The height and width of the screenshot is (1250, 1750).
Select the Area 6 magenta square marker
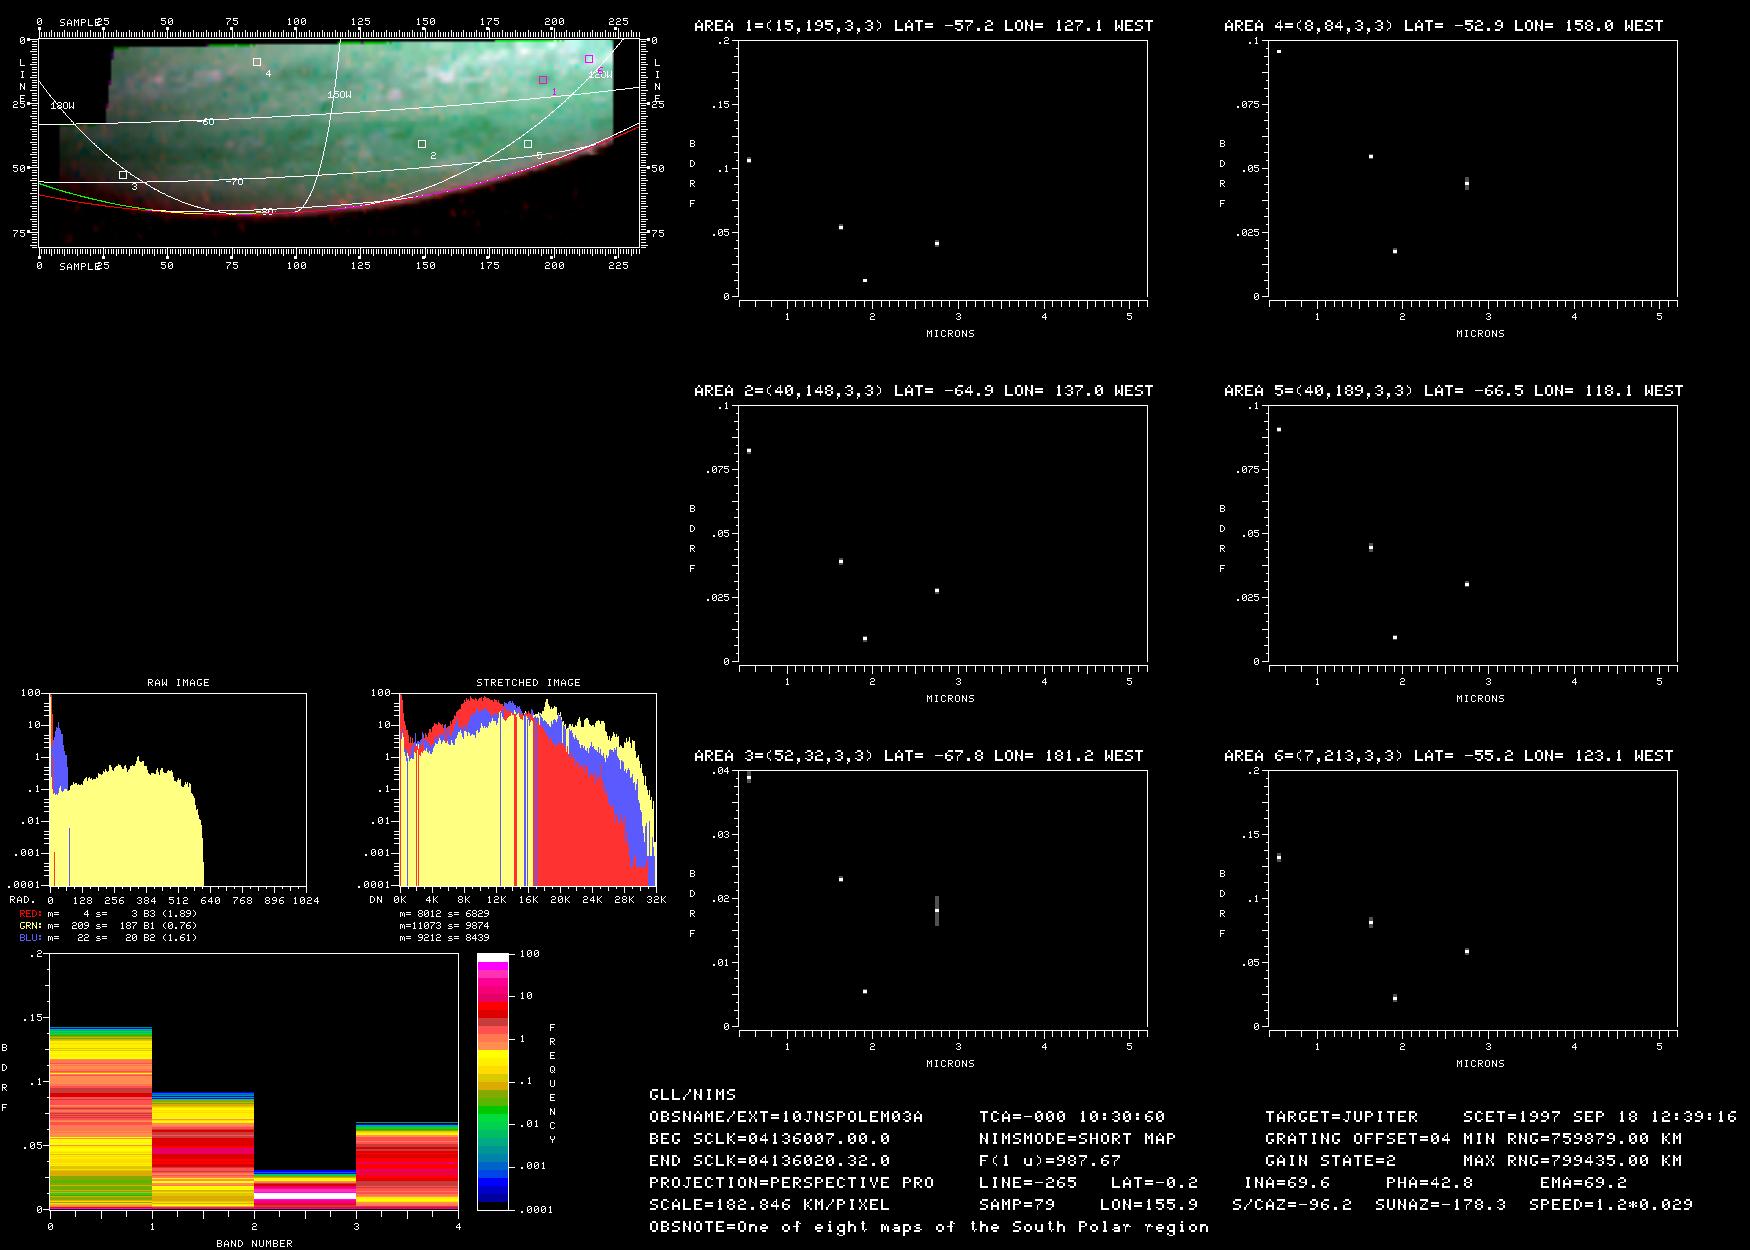coord(589,59)
